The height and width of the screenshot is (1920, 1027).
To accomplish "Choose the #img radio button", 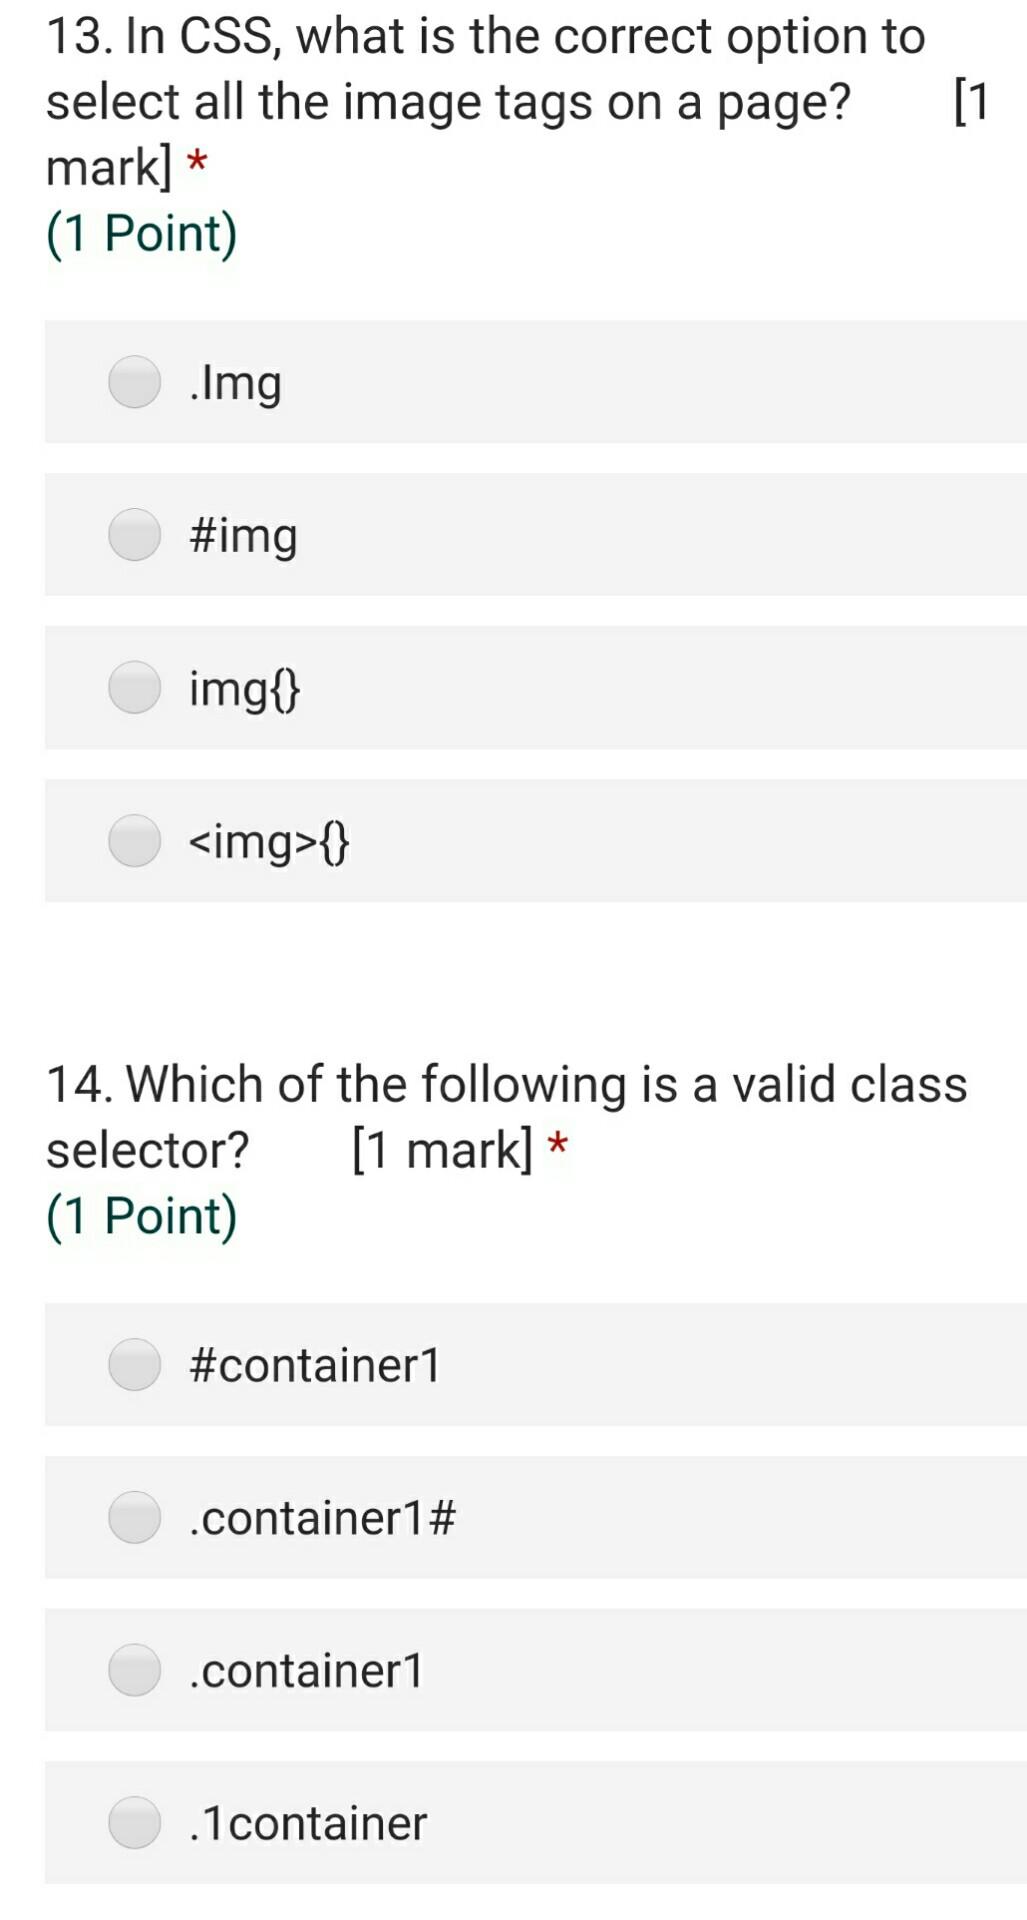I will coord(135,535).
